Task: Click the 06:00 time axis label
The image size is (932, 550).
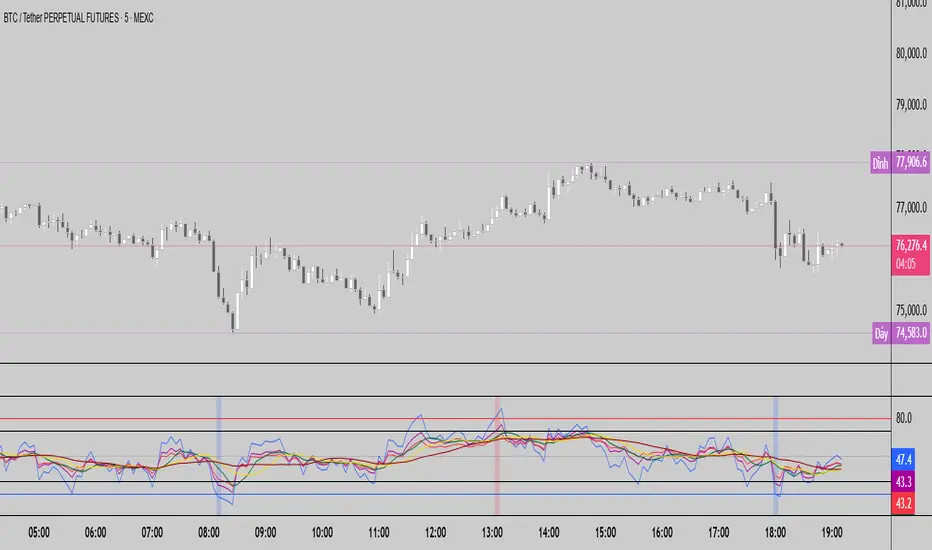Action: 96,533
